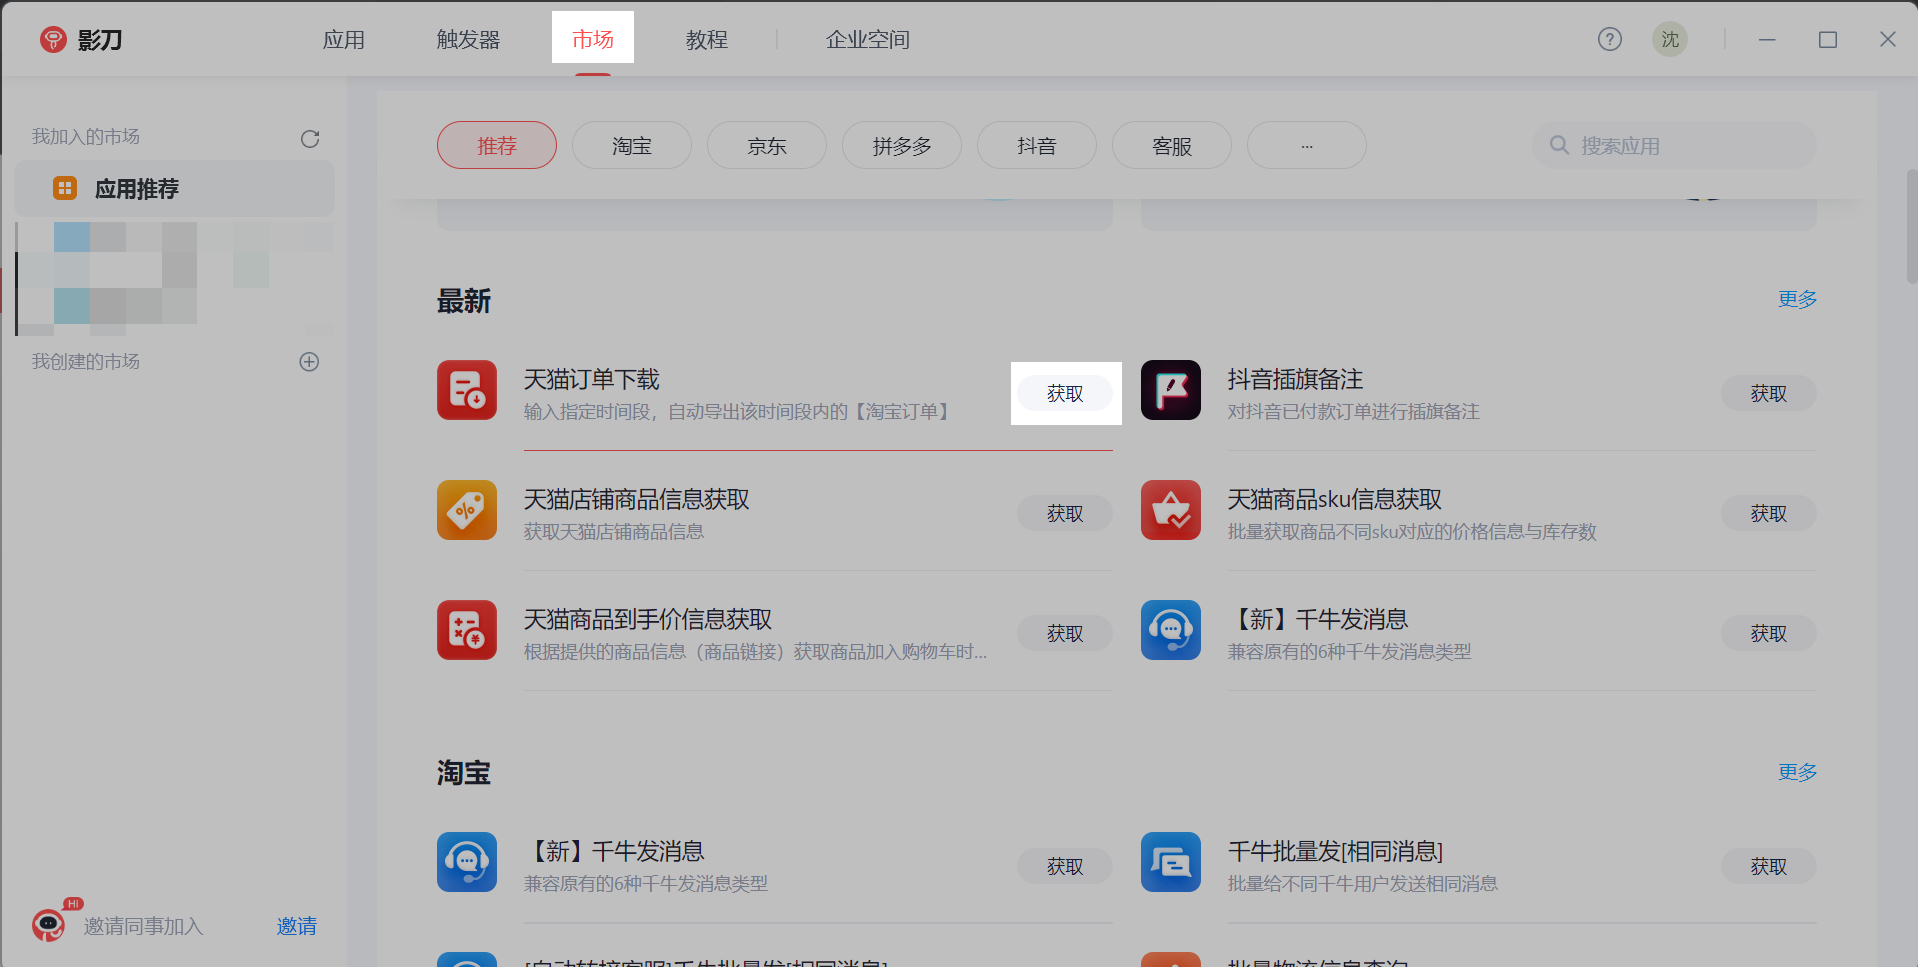Get 【新】千牛发消息 in 淘宝 section
1918x967 pixels.
(x=1065, y=866)
